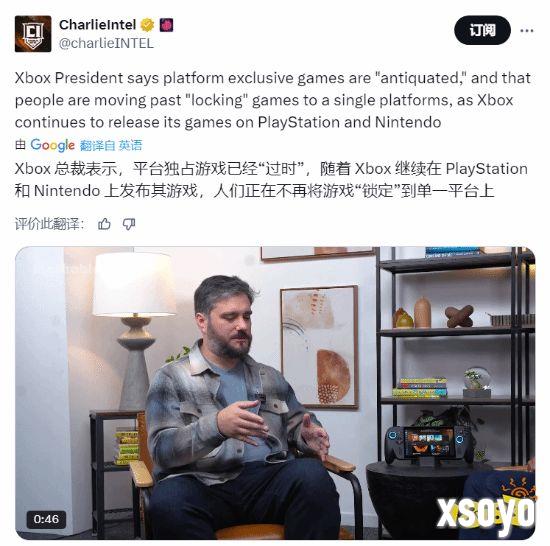The height and width of the screenshot is (546, 550).
Task: Click the CharlieIntel display name
Action: point(98,25)
